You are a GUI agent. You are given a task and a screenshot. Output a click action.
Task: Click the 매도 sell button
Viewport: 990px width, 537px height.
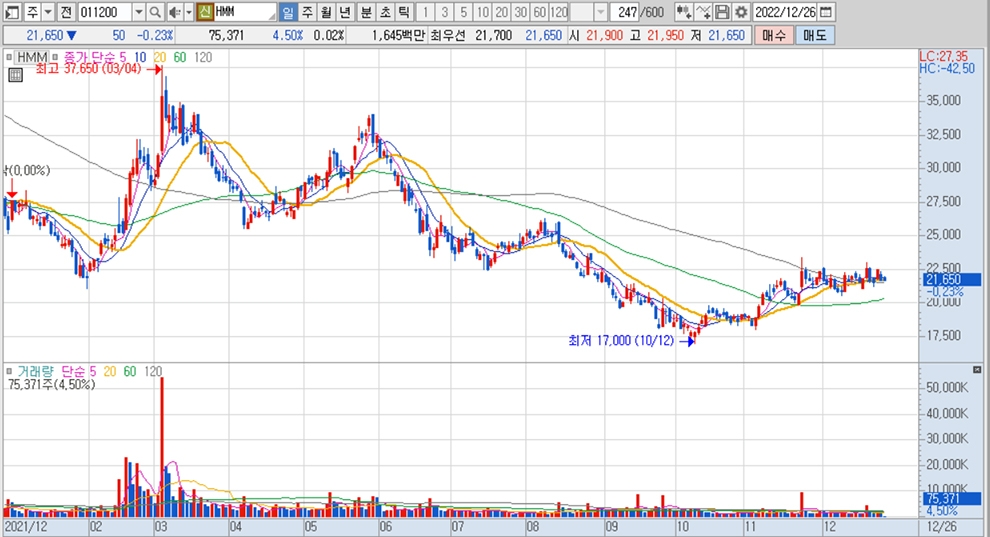(x=814, y=35)
